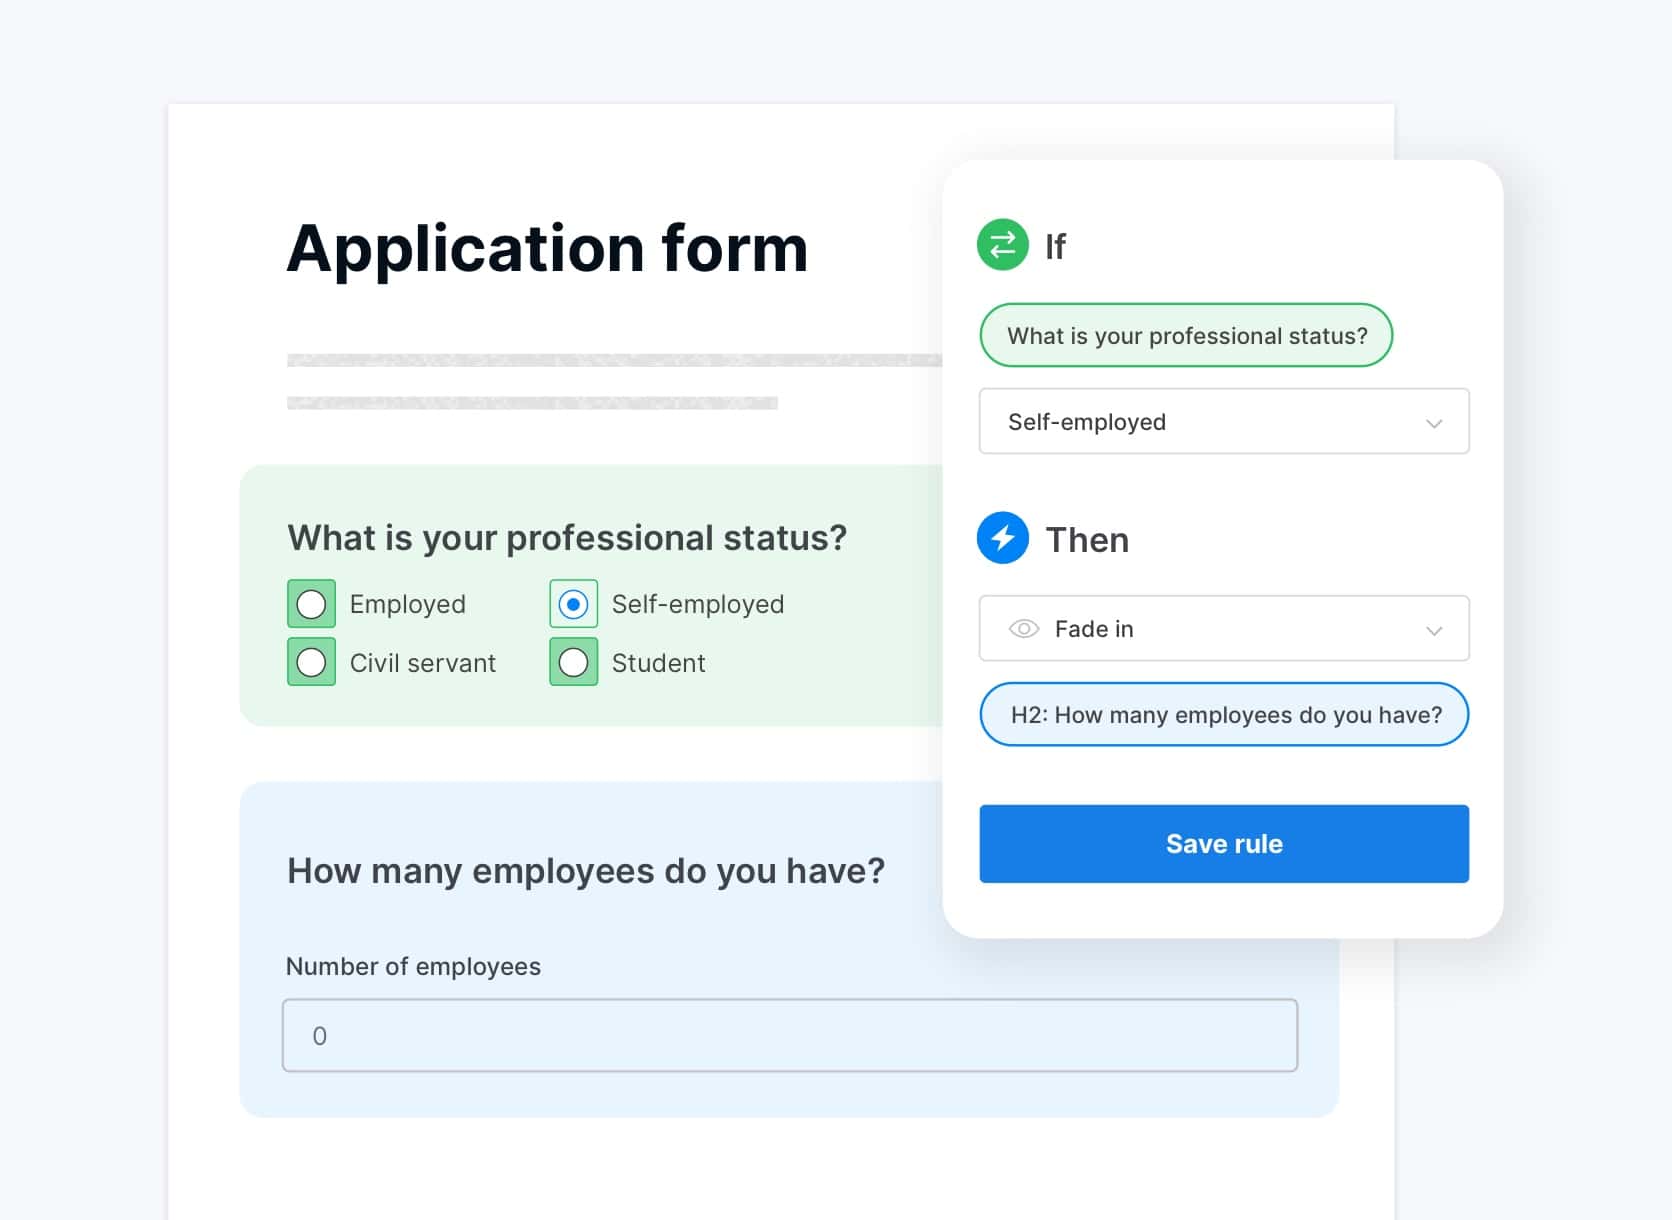Select the green-circled If rule arrows icon
Screen dimensions: 1672x1220
(x=1003, y=244)
